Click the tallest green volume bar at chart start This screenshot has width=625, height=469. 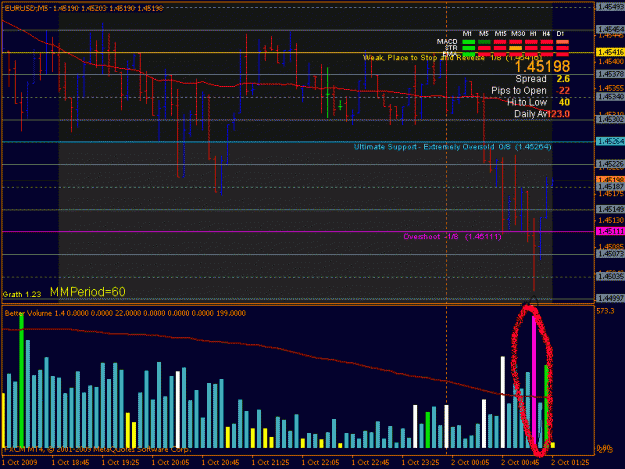click(22, 381)
